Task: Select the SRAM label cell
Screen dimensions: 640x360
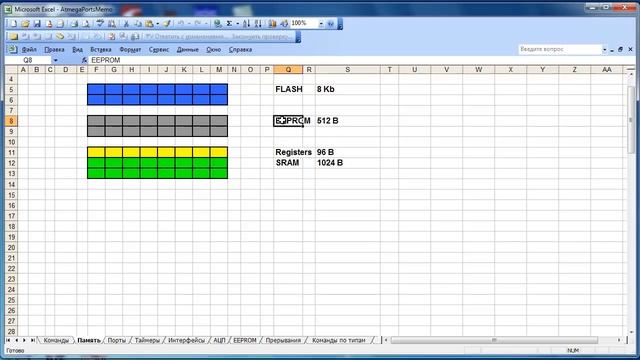Action: coord(288,163)
